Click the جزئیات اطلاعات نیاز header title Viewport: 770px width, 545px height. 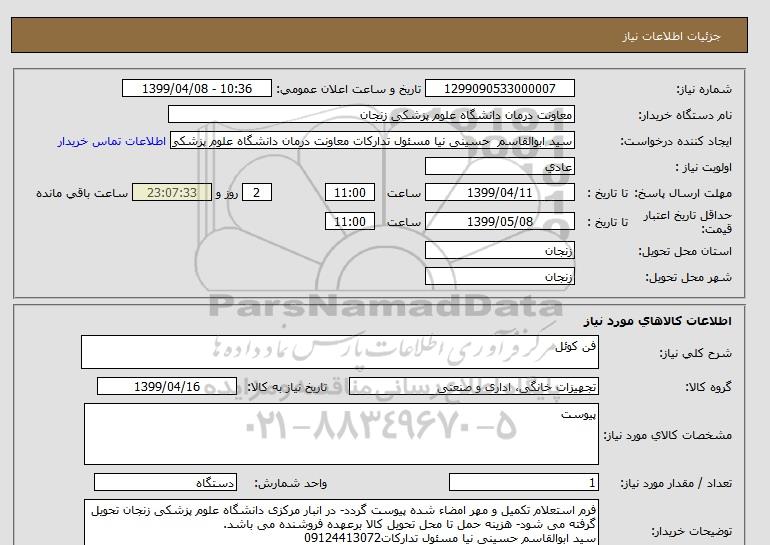click(x=671, y=36)
